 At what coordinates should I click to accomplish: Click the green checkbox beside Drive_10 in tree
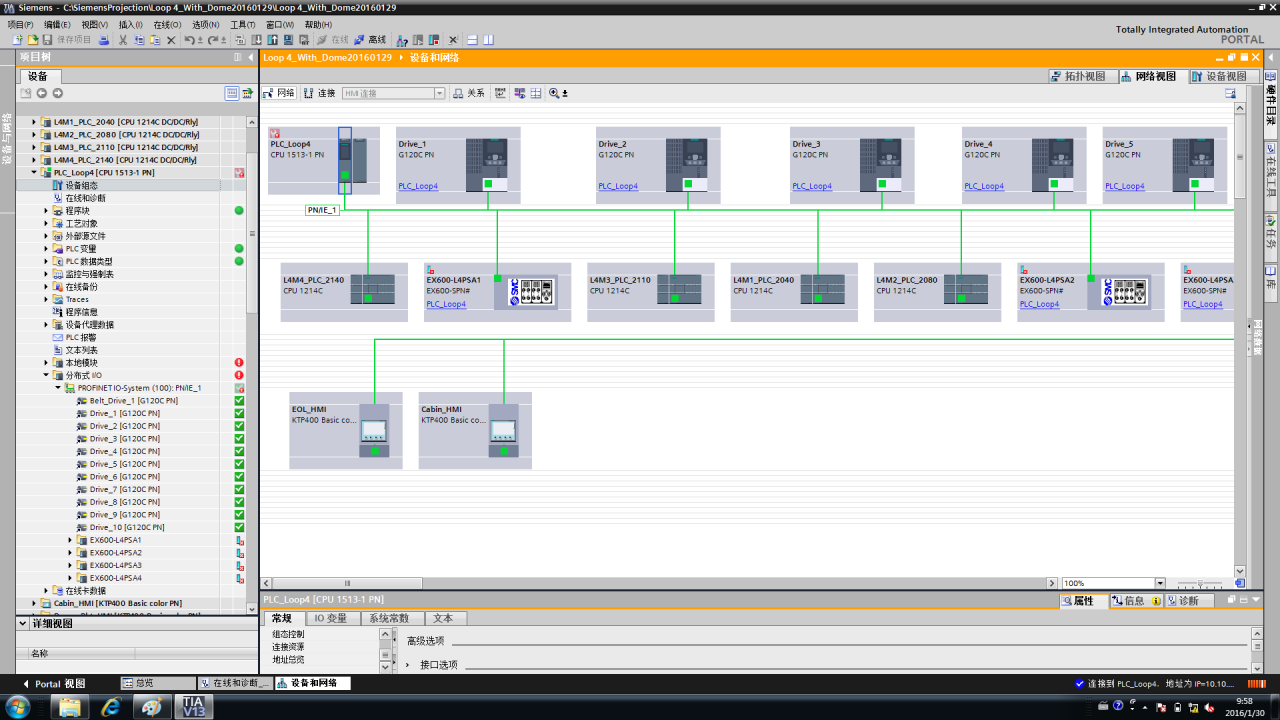[x=239, y=527]
